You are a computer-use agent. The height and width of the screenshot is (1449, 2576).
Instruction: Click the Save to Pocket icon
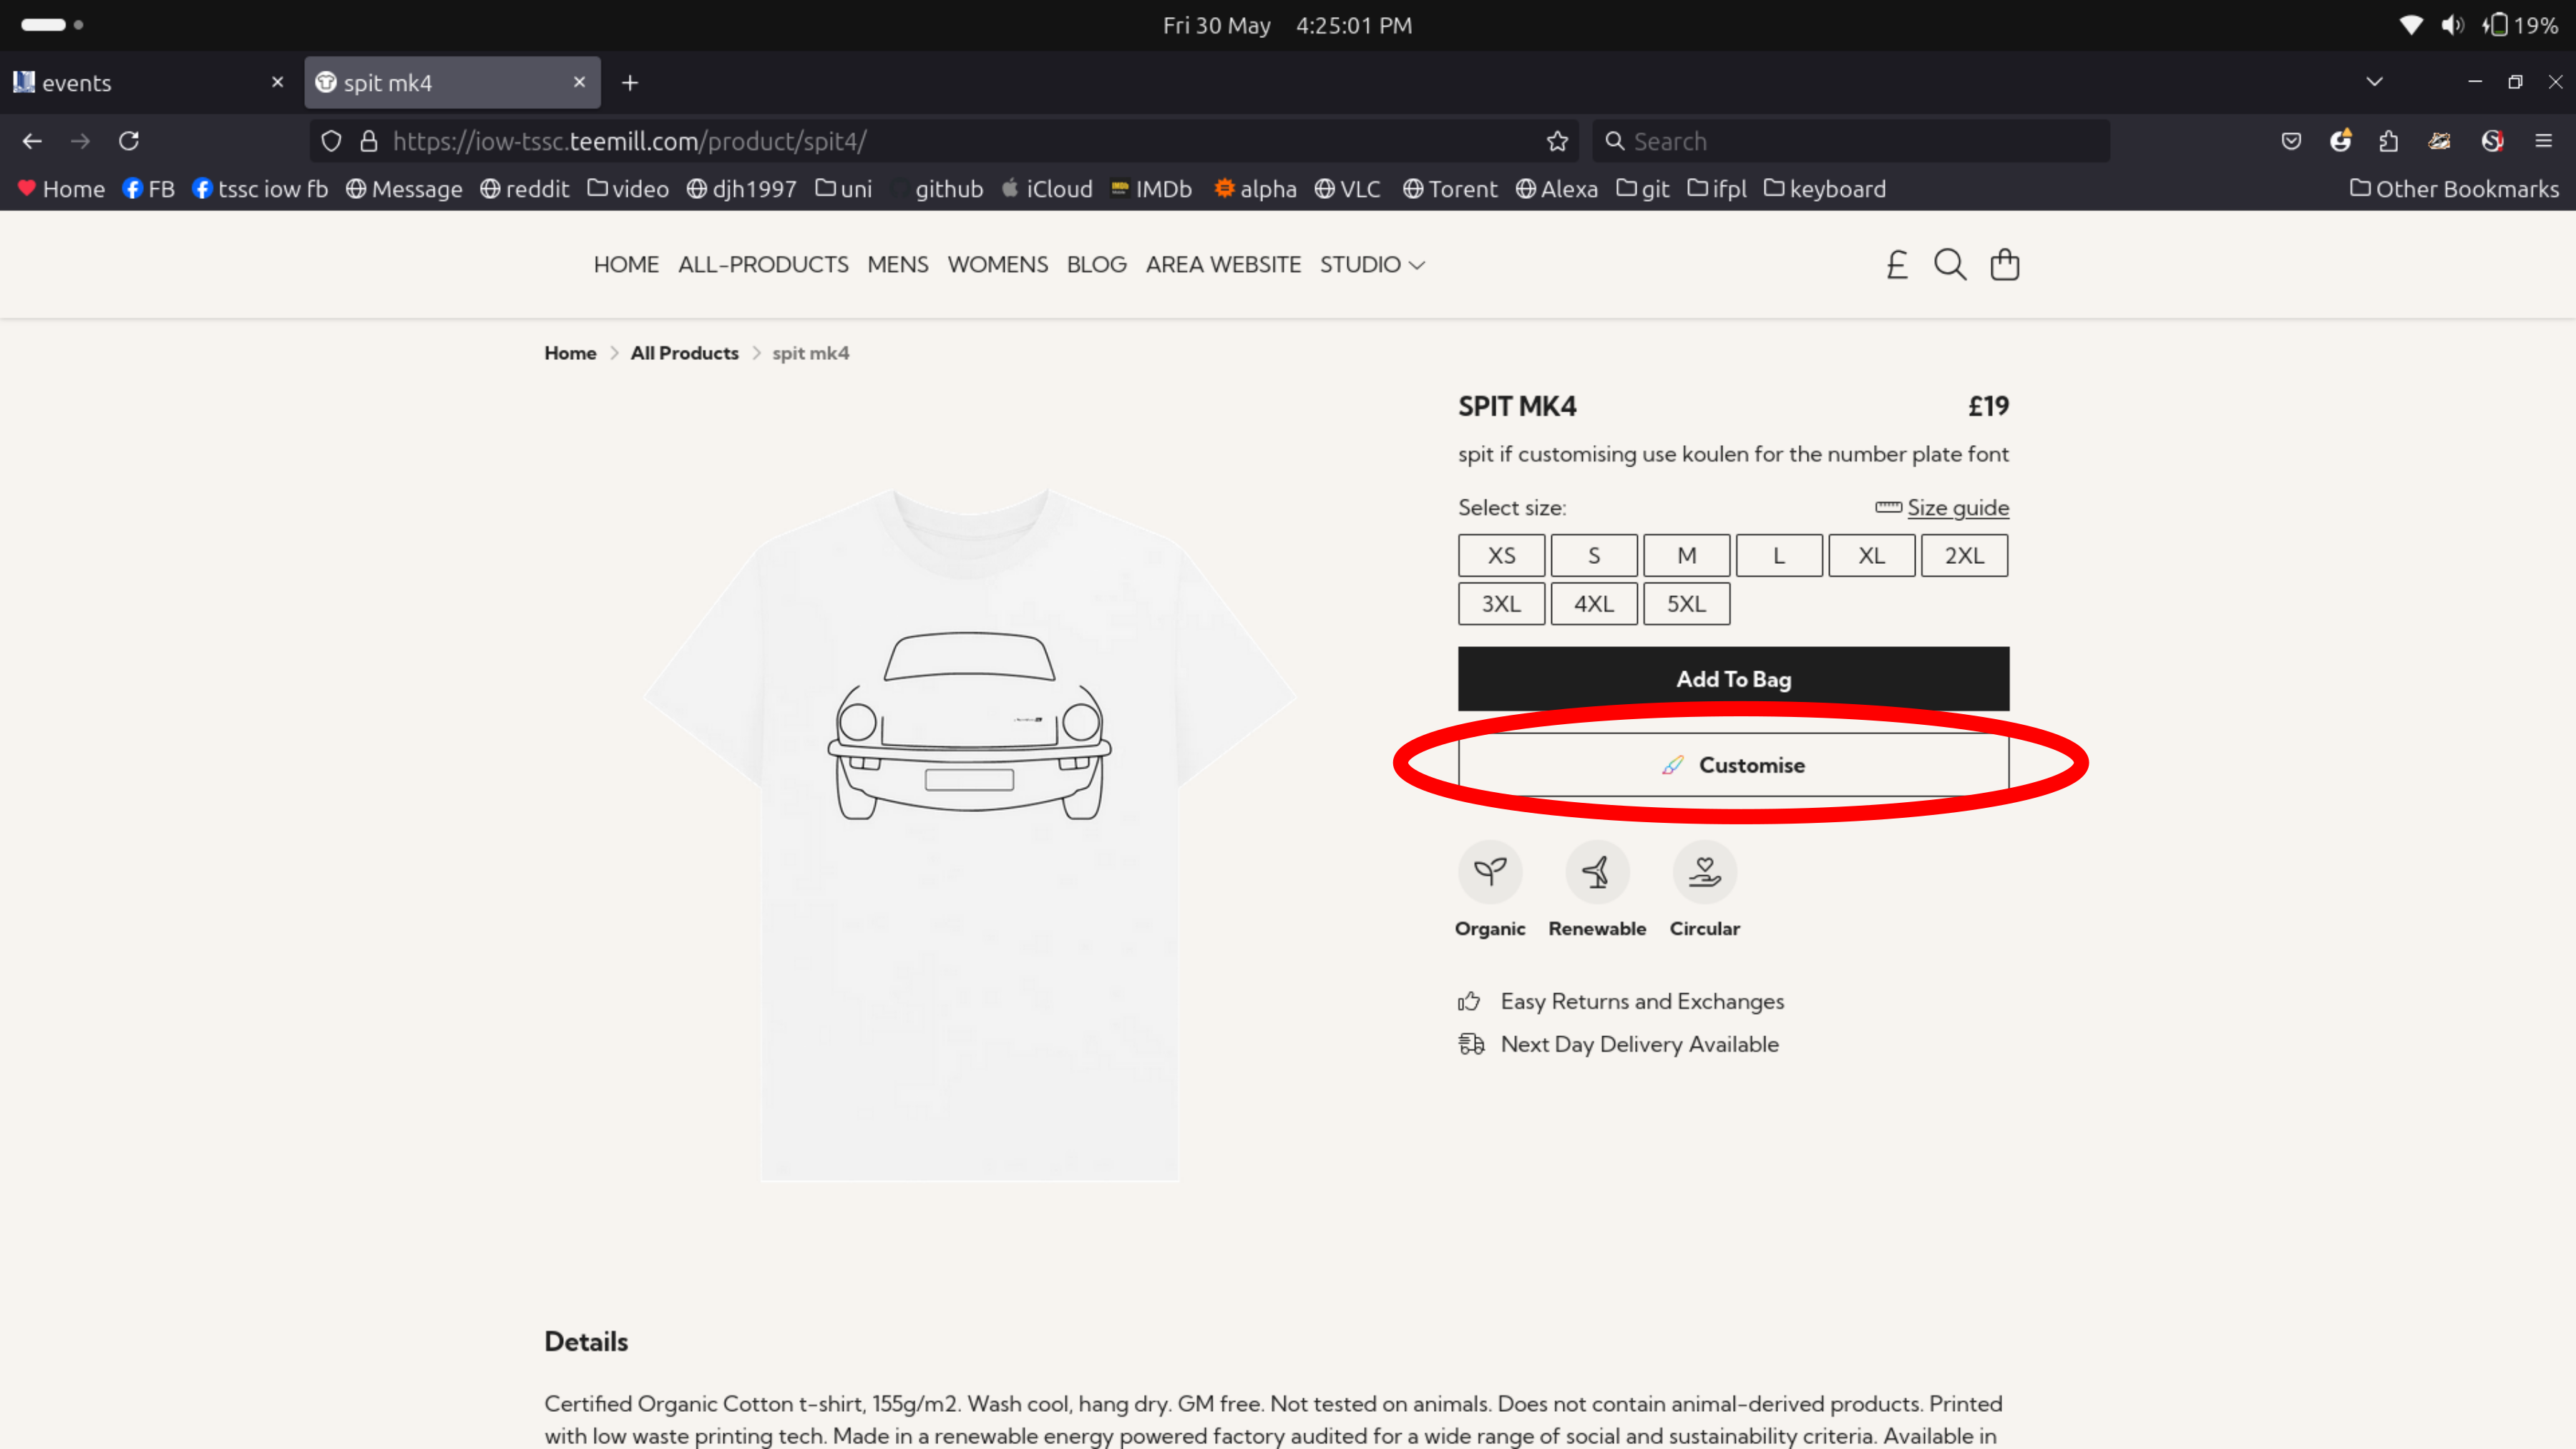(x=2291, y=141)
